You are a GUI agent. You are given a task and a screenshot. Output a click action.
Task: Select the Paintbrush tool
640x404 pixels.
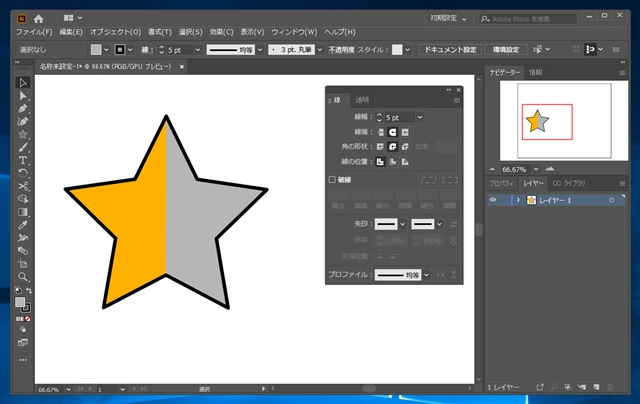tap(23, 147)
